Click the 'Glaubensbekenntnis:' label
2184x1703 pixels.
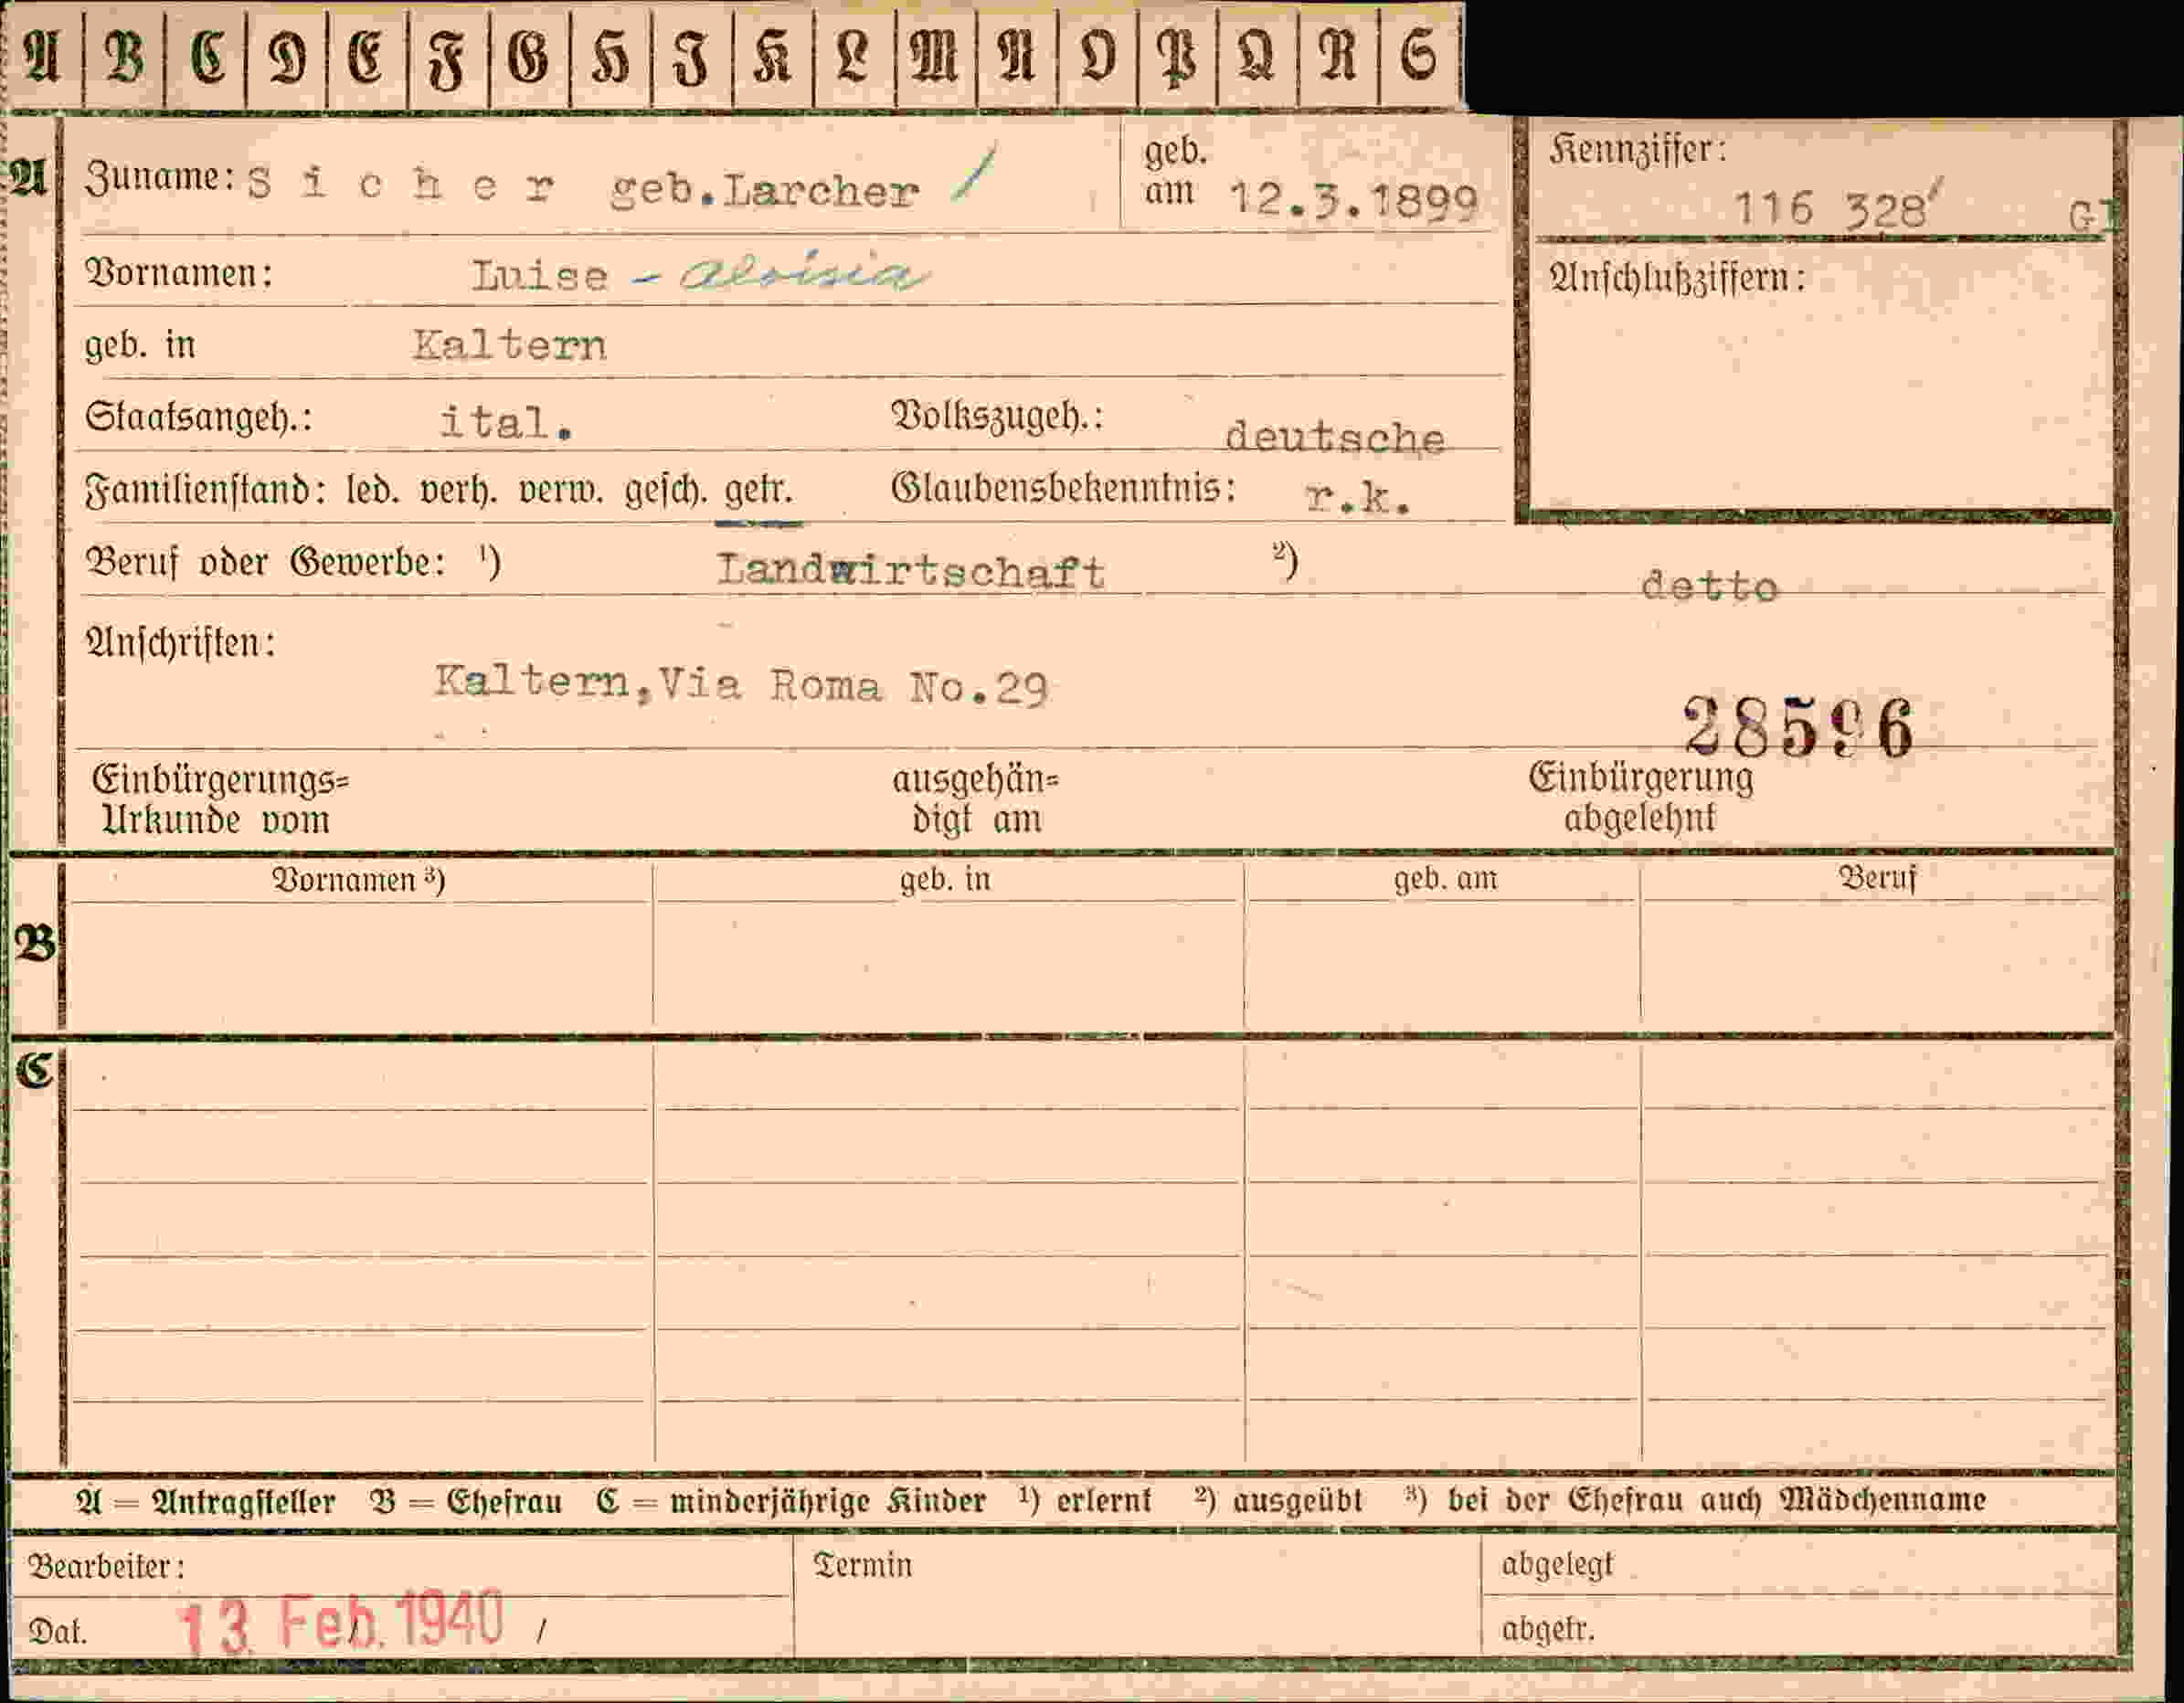point(1063,488)
